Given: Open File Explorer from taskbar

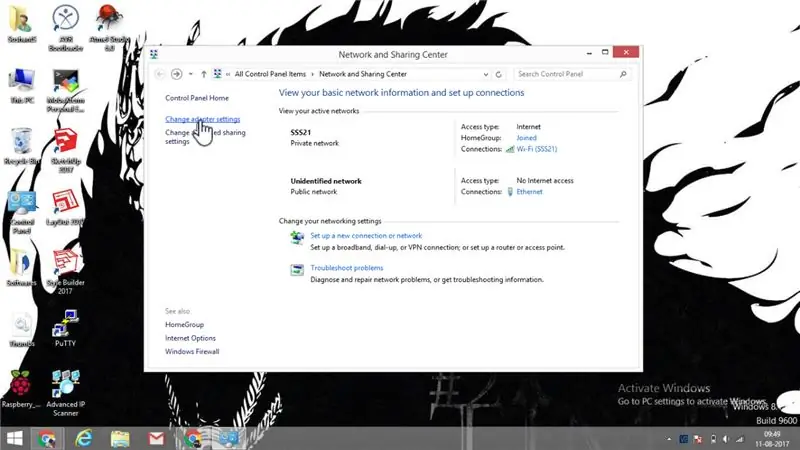Looking at the screenshot, I should [120, 439].
